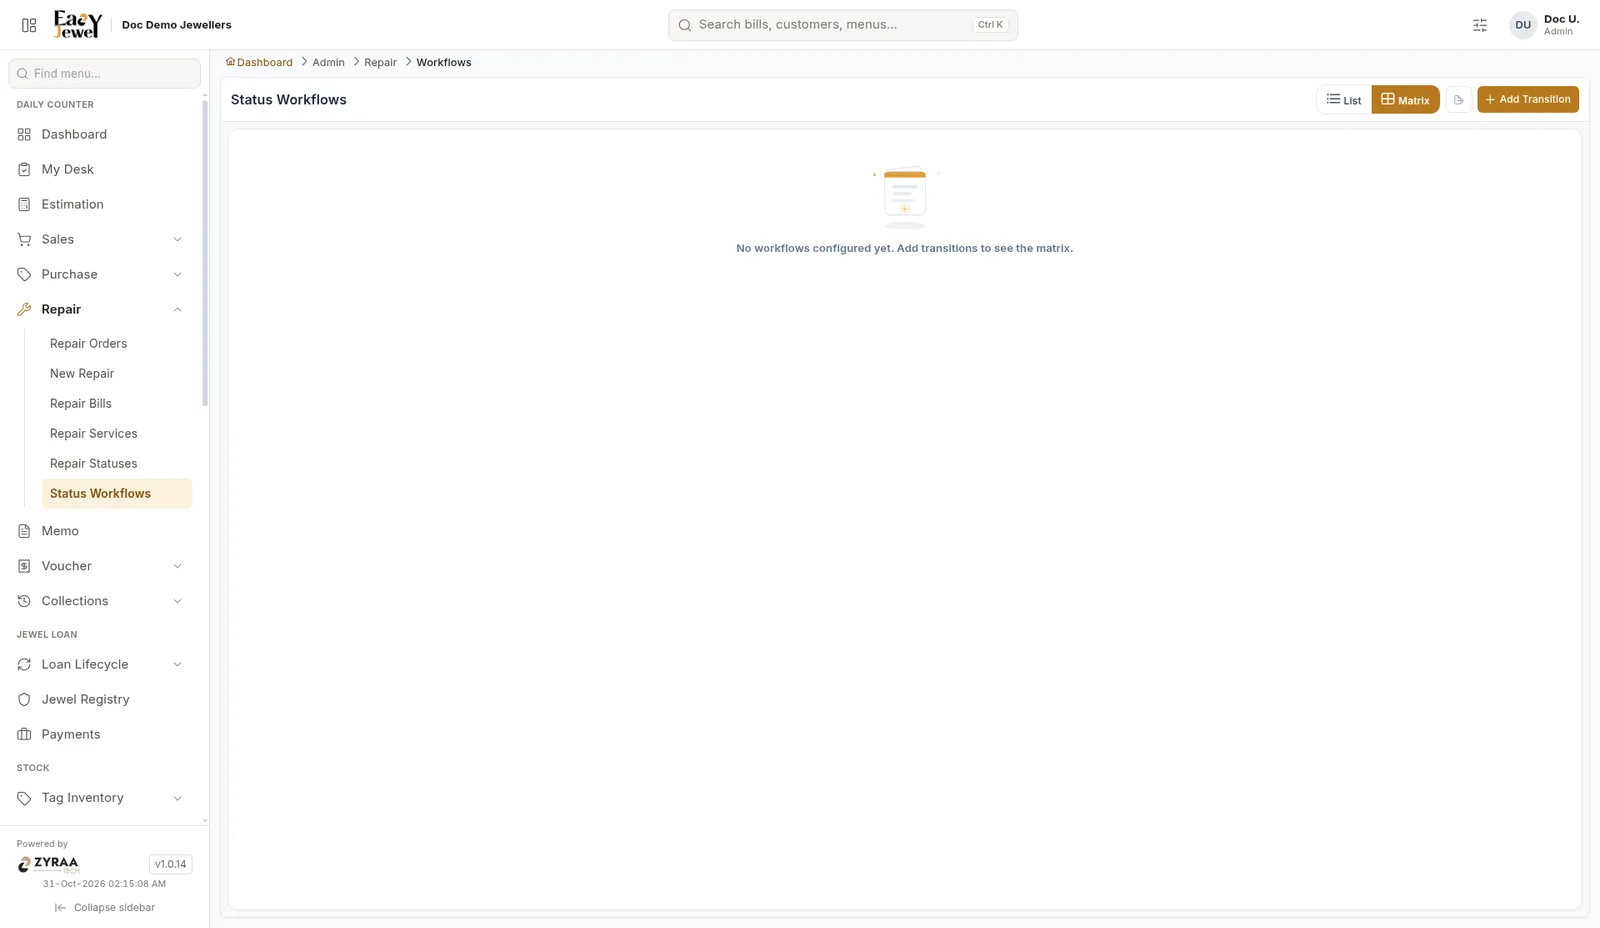
Task: Click the My Desk clipboard icon
Action: pyautogui.click(x=24, y=169)
